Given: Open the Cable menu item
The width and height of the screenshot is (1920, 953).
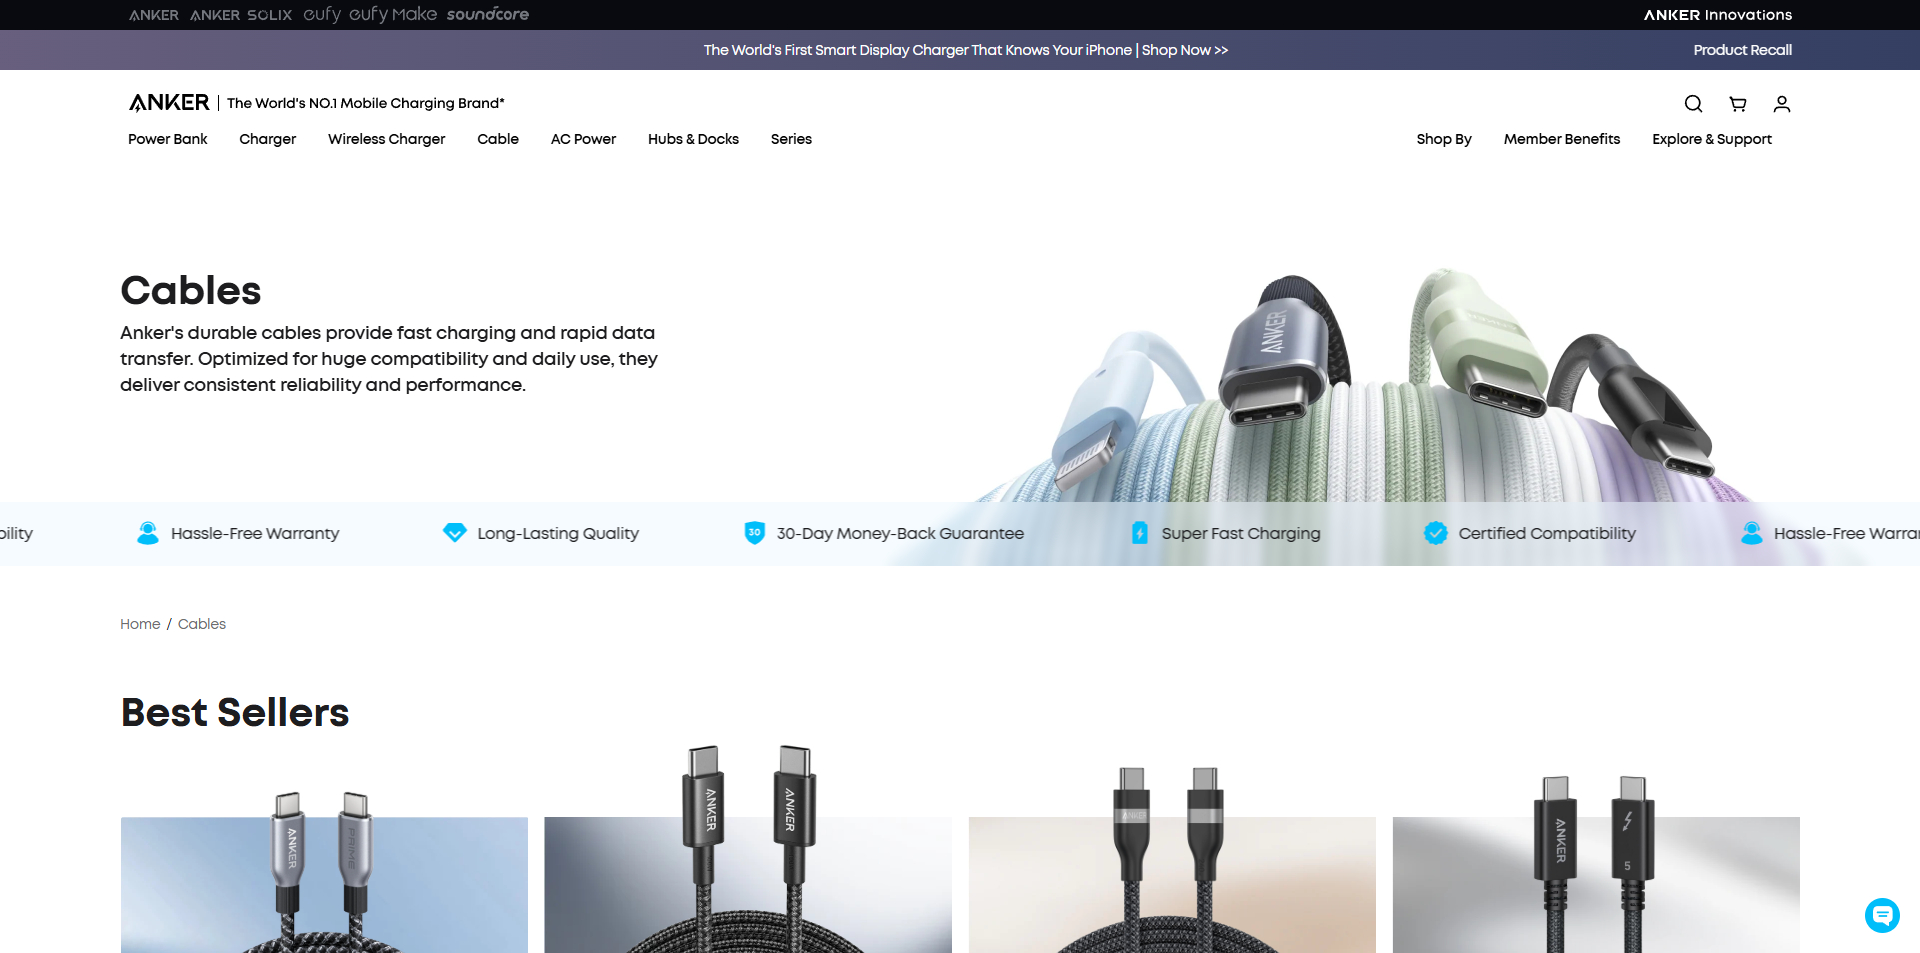Looking at the screenshot, I should click(x=498, y=139).
